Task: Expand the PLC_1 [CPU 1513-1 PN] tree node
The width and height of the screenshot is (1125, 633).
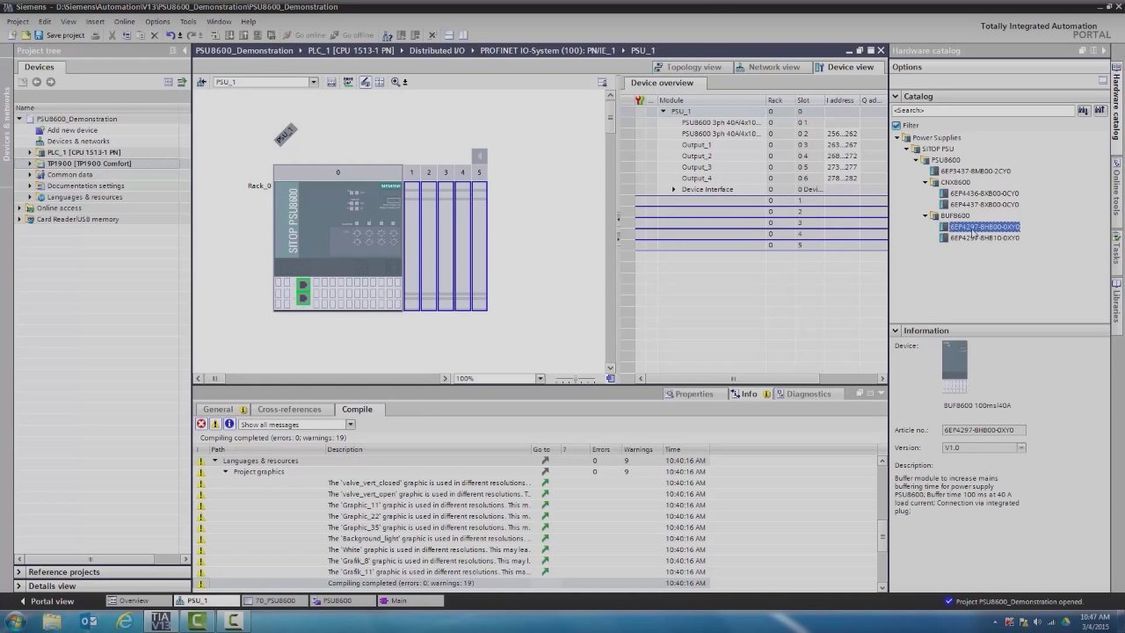Action: pos(29,152)
